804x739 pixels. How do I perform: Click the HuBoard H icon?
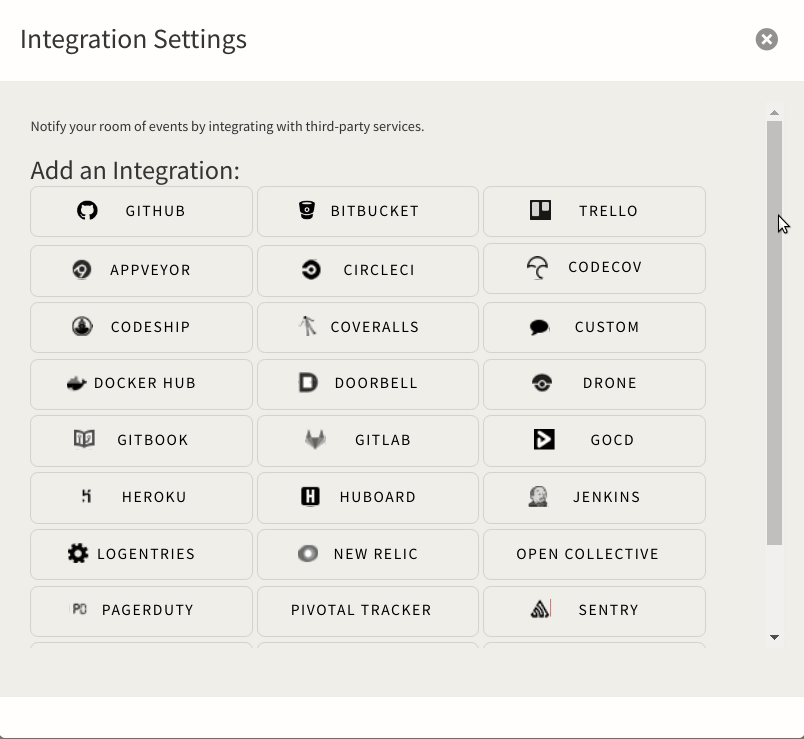(x=310, y=496)
